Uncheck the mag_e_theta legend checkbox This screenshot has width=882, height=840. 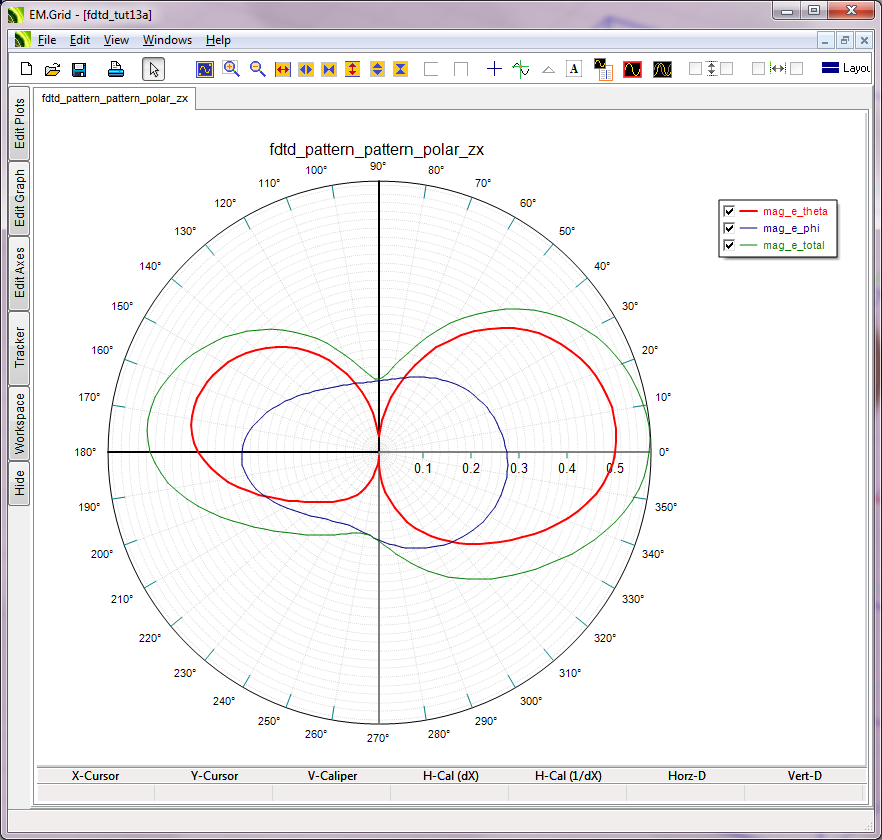coord(729,211)
